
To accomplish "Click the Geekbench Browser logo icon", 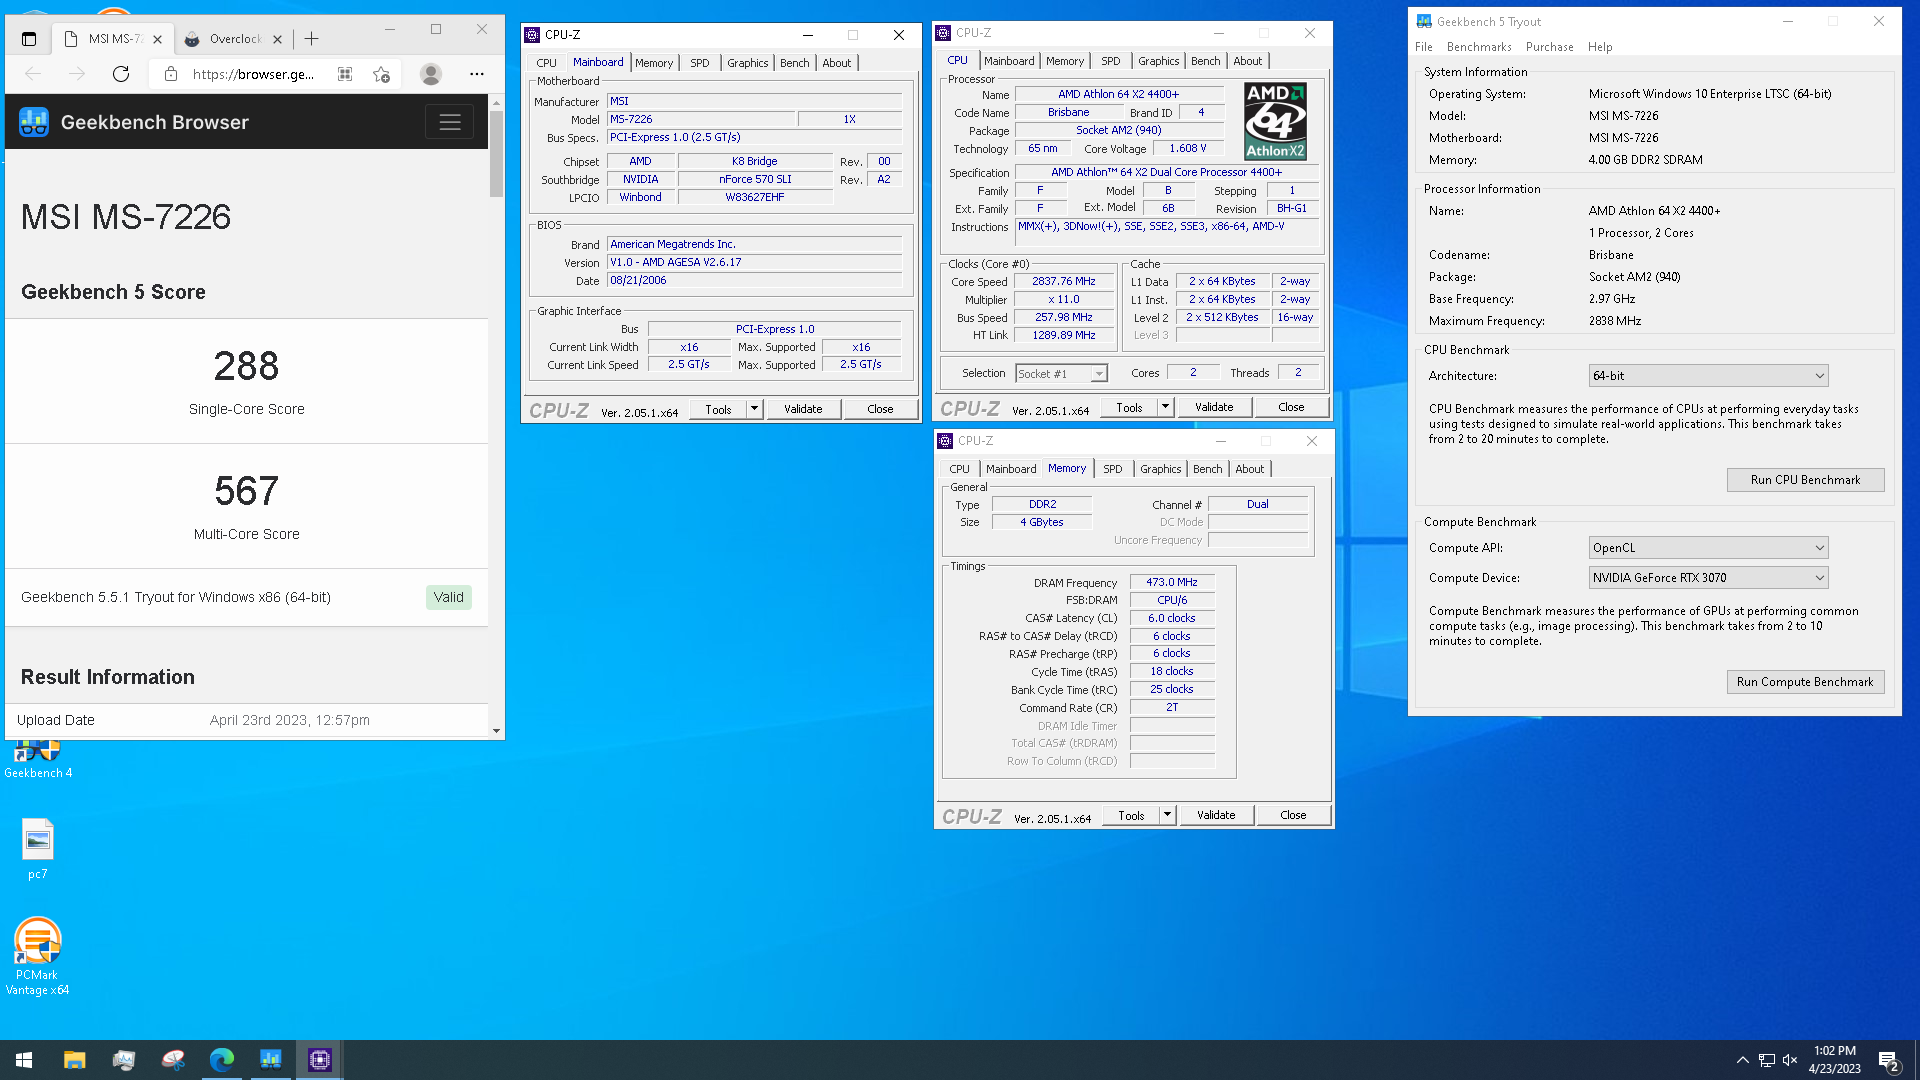I will [x=34, y=122].
